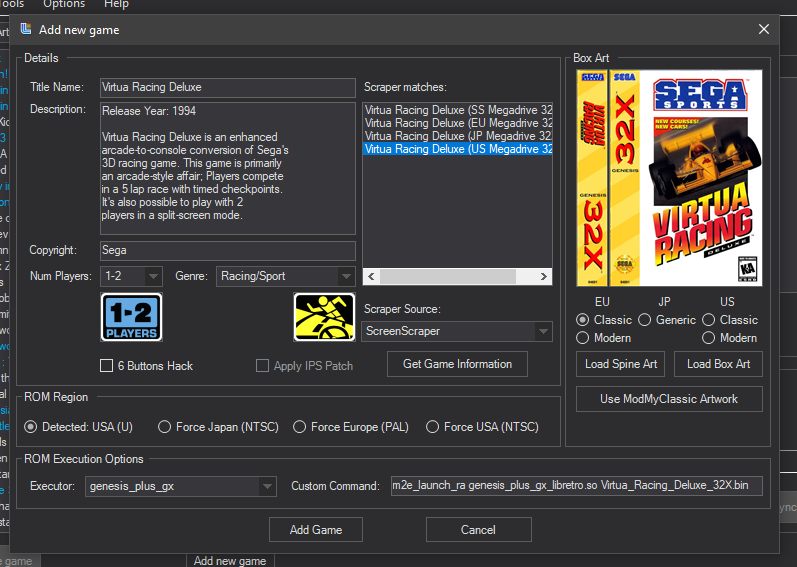This screenshot has width=797, height=567.
Task: Toggle the Apply IPS Patch checkbox
Action: (x=262, y=366)
